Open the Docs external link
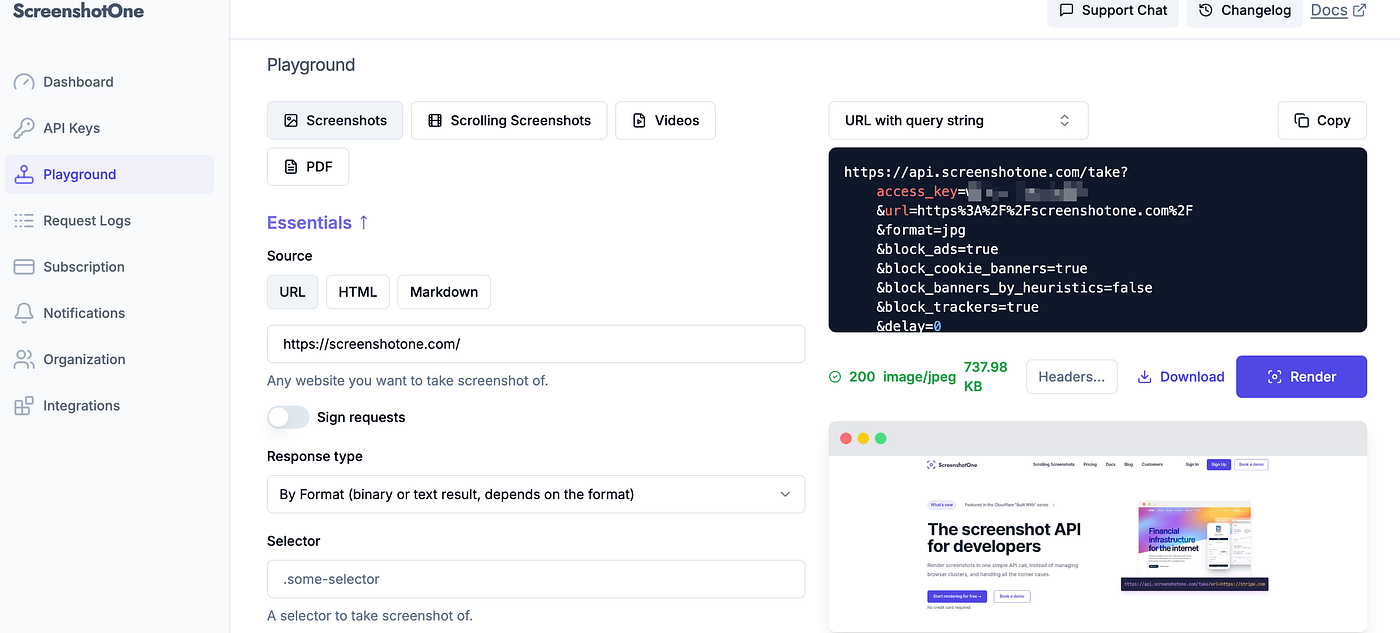This screenshot has width=1400, height=633. pos(1338,10)
